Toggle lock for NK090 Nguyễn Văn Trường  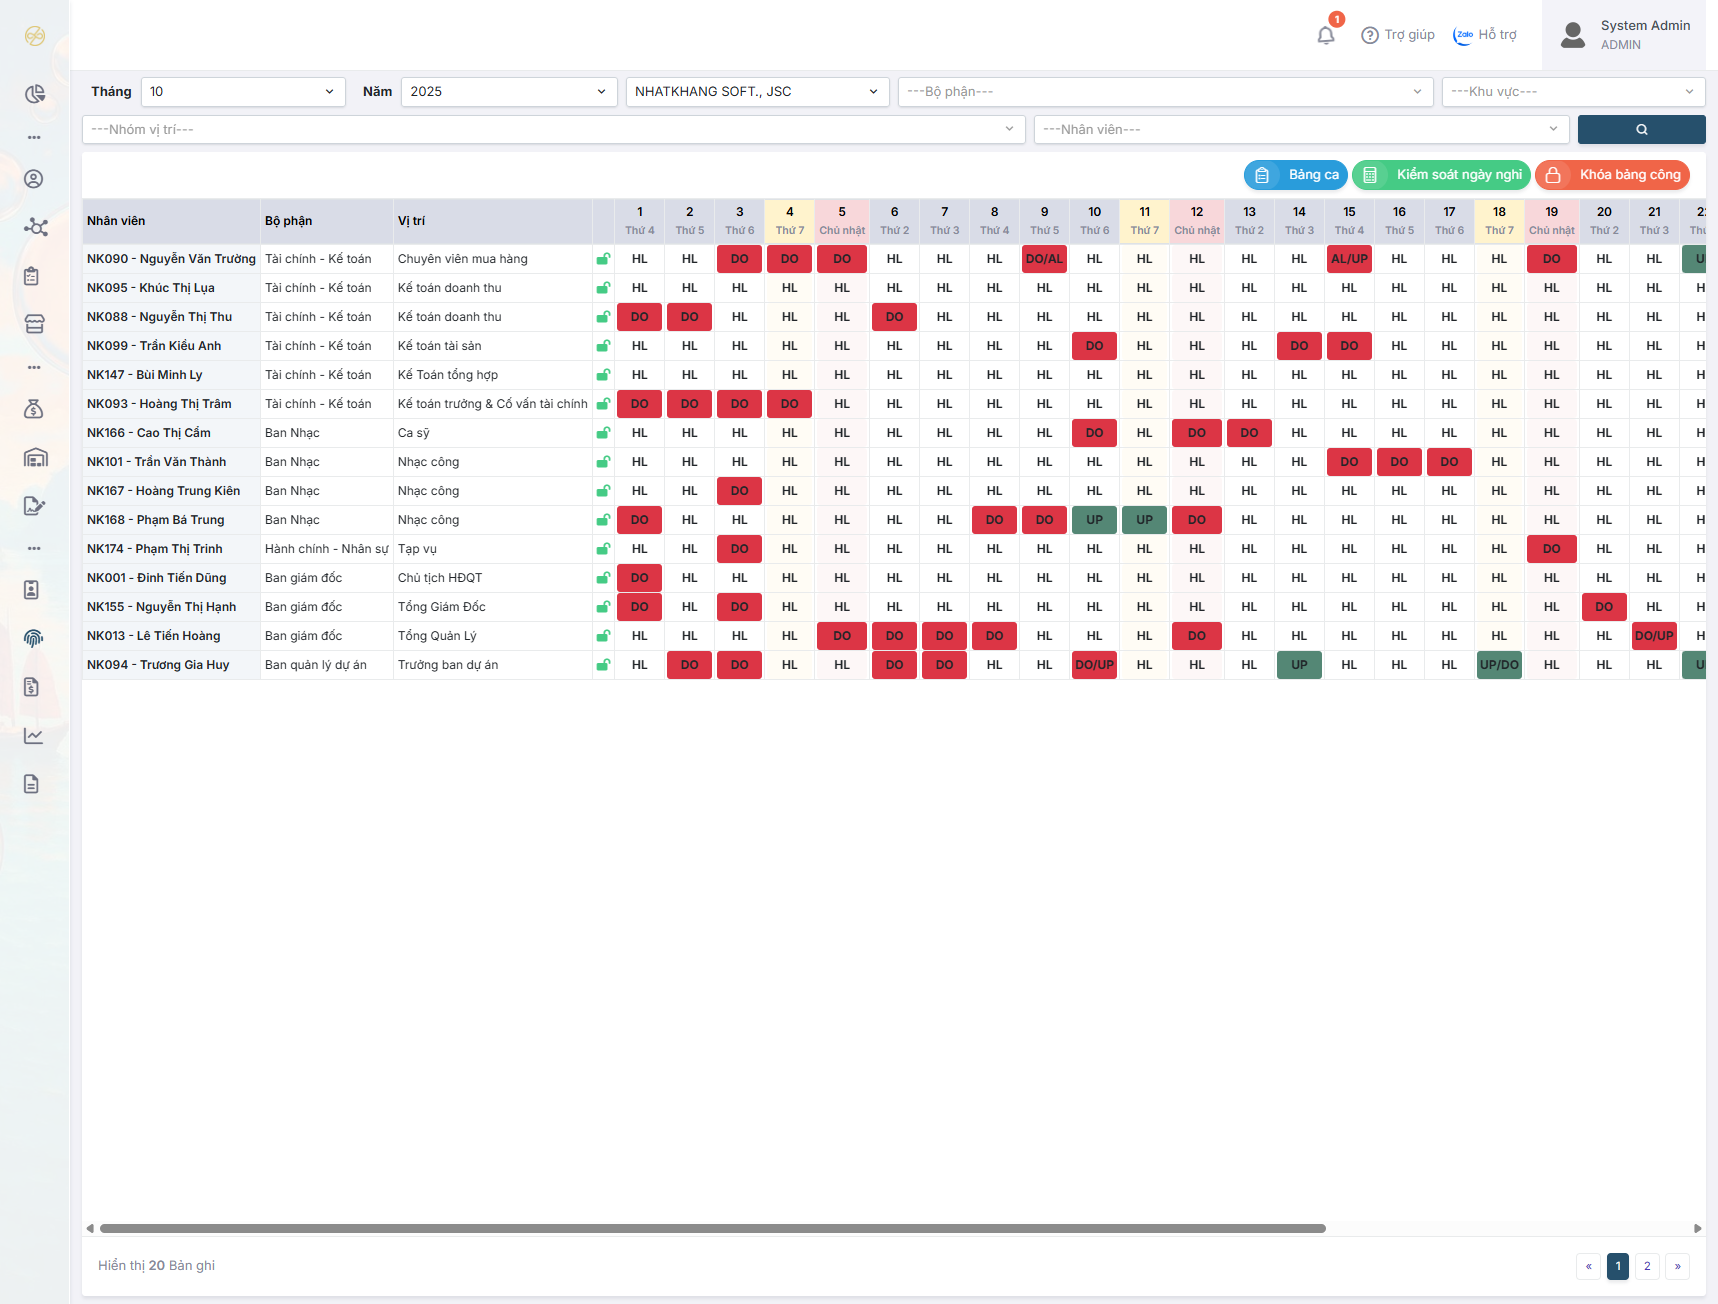603,259
